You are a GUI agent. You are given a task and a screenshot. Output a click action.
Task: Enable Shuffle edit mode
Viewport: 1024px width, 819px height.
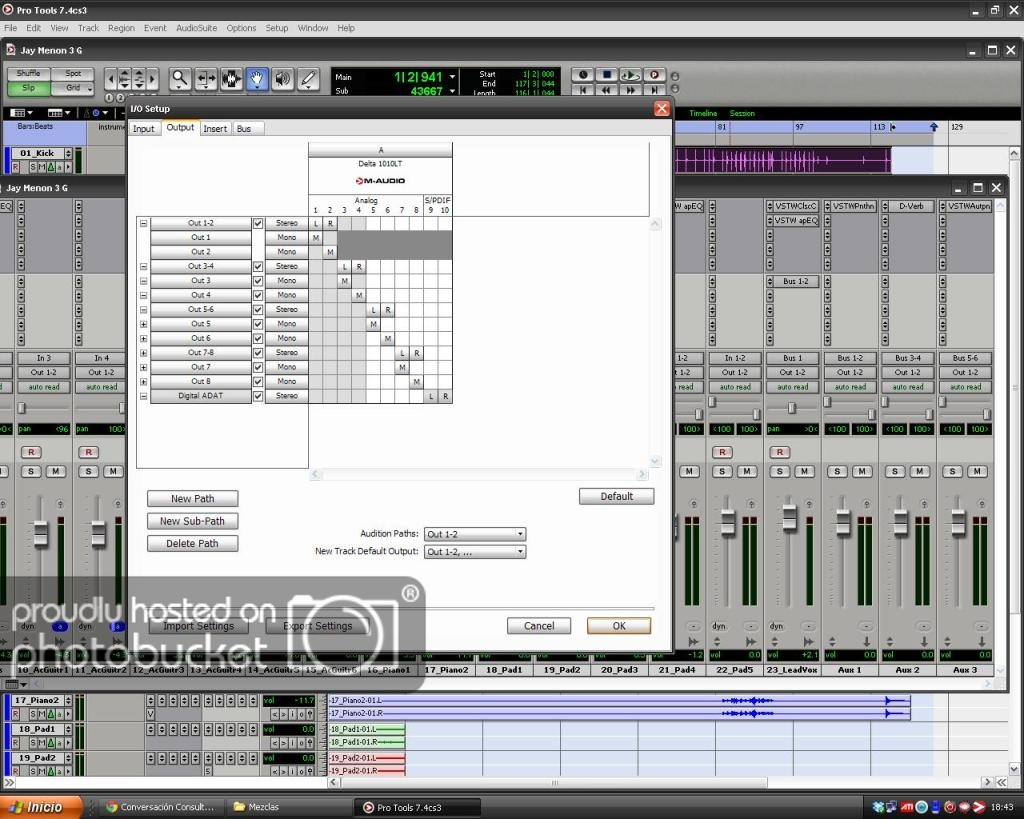29,74
